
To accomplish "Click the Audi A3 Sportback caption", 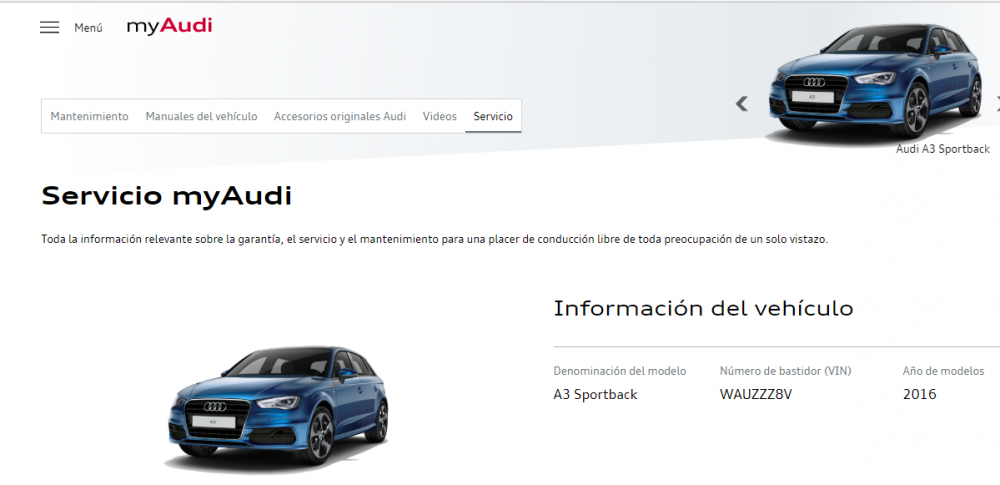I will (943, 149).
